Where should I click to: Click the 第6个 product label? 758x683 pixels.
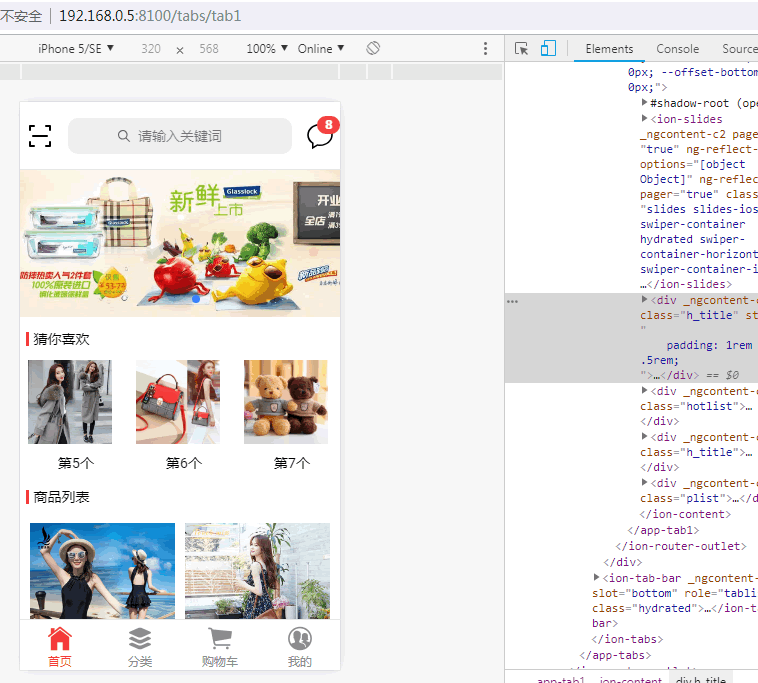184,463
